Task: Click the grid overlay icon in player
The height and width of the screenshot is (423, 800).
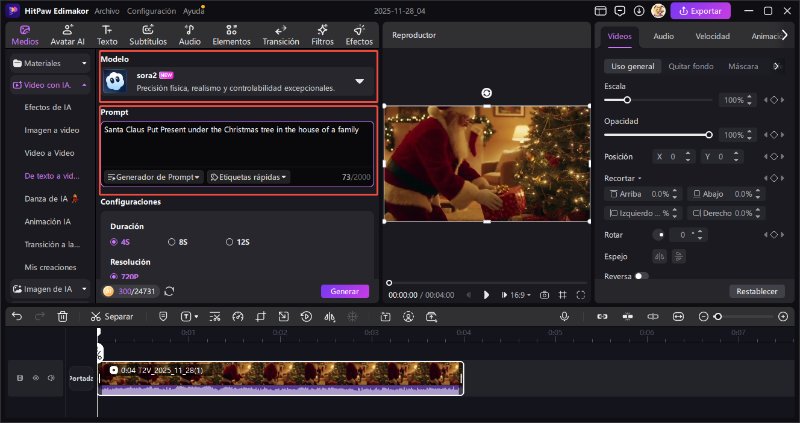Action: click(x=562, y=295)
